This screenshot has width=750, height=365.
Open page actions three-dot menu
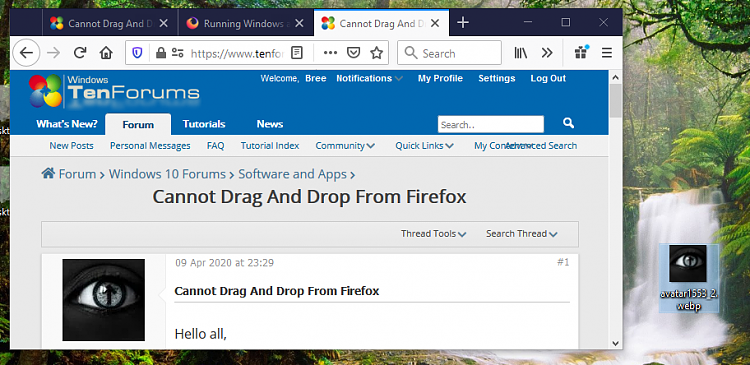pyautogui.click(x=330, y=53)
